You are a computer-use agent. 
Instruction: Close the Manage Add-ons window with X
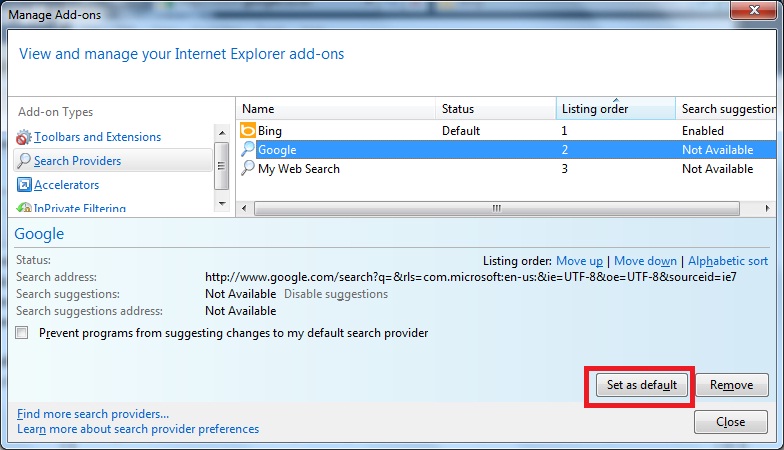(754, 10)
